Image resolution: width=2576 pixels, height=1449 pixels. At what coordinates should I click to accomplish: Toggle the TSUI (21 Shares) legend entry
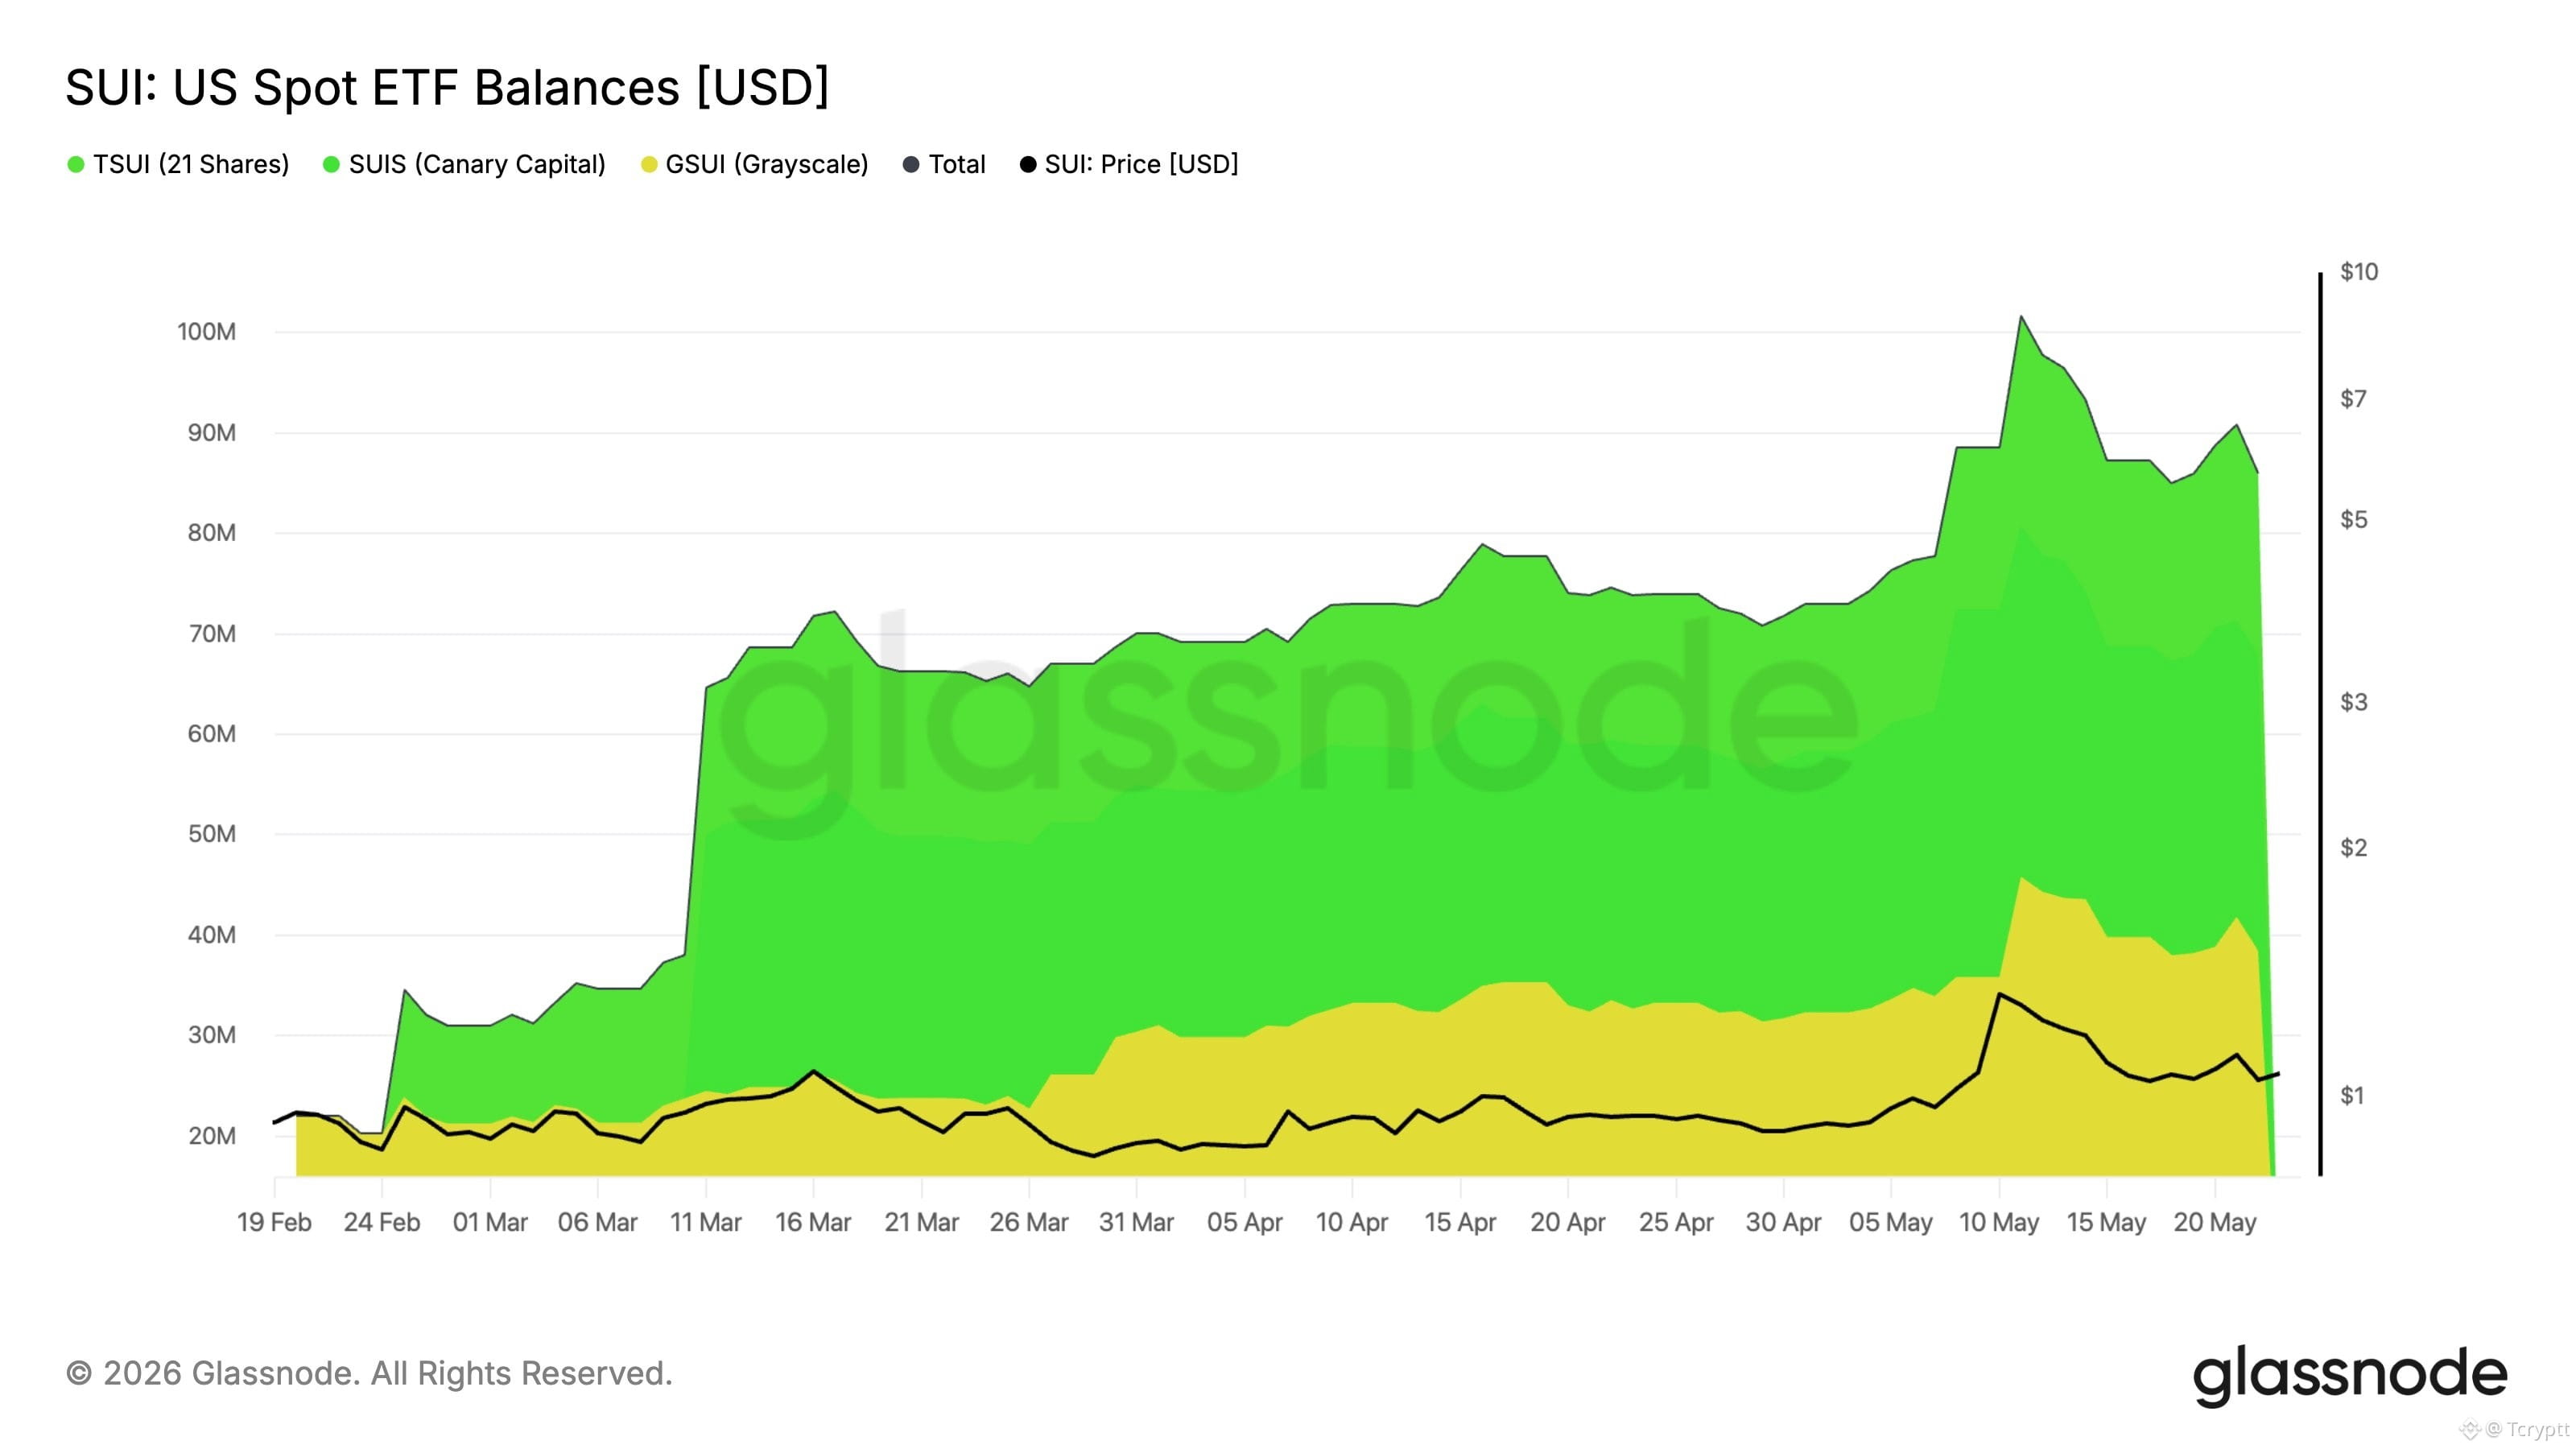coord(178,164)
